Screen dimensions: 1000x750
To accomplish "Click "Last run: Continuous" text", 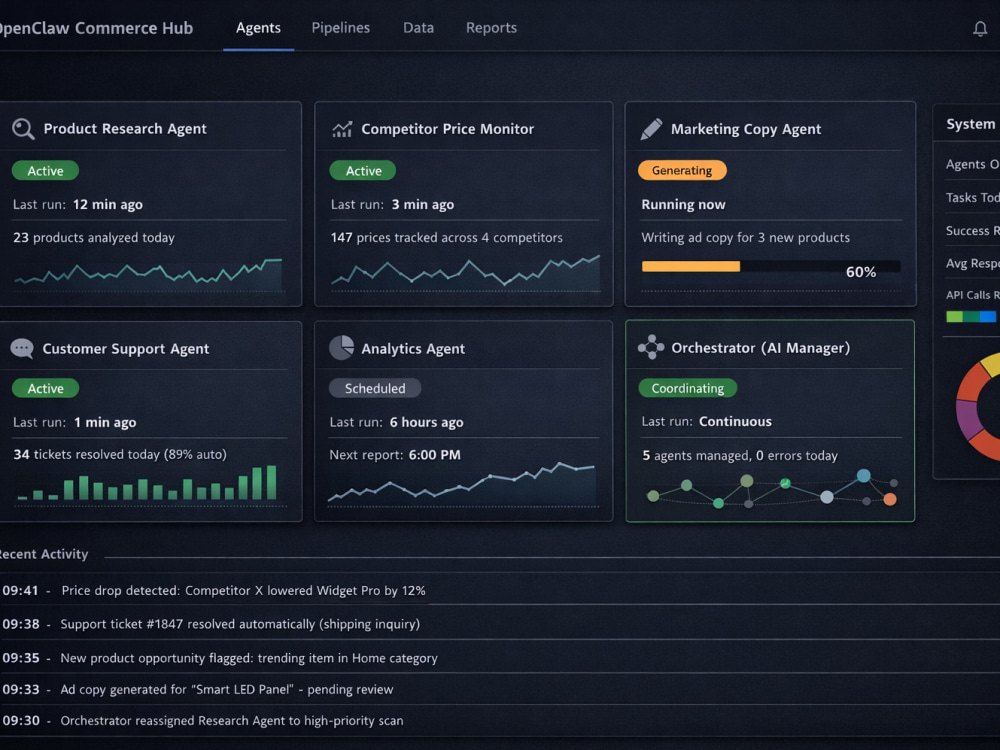I will click(x=707, y=422).
